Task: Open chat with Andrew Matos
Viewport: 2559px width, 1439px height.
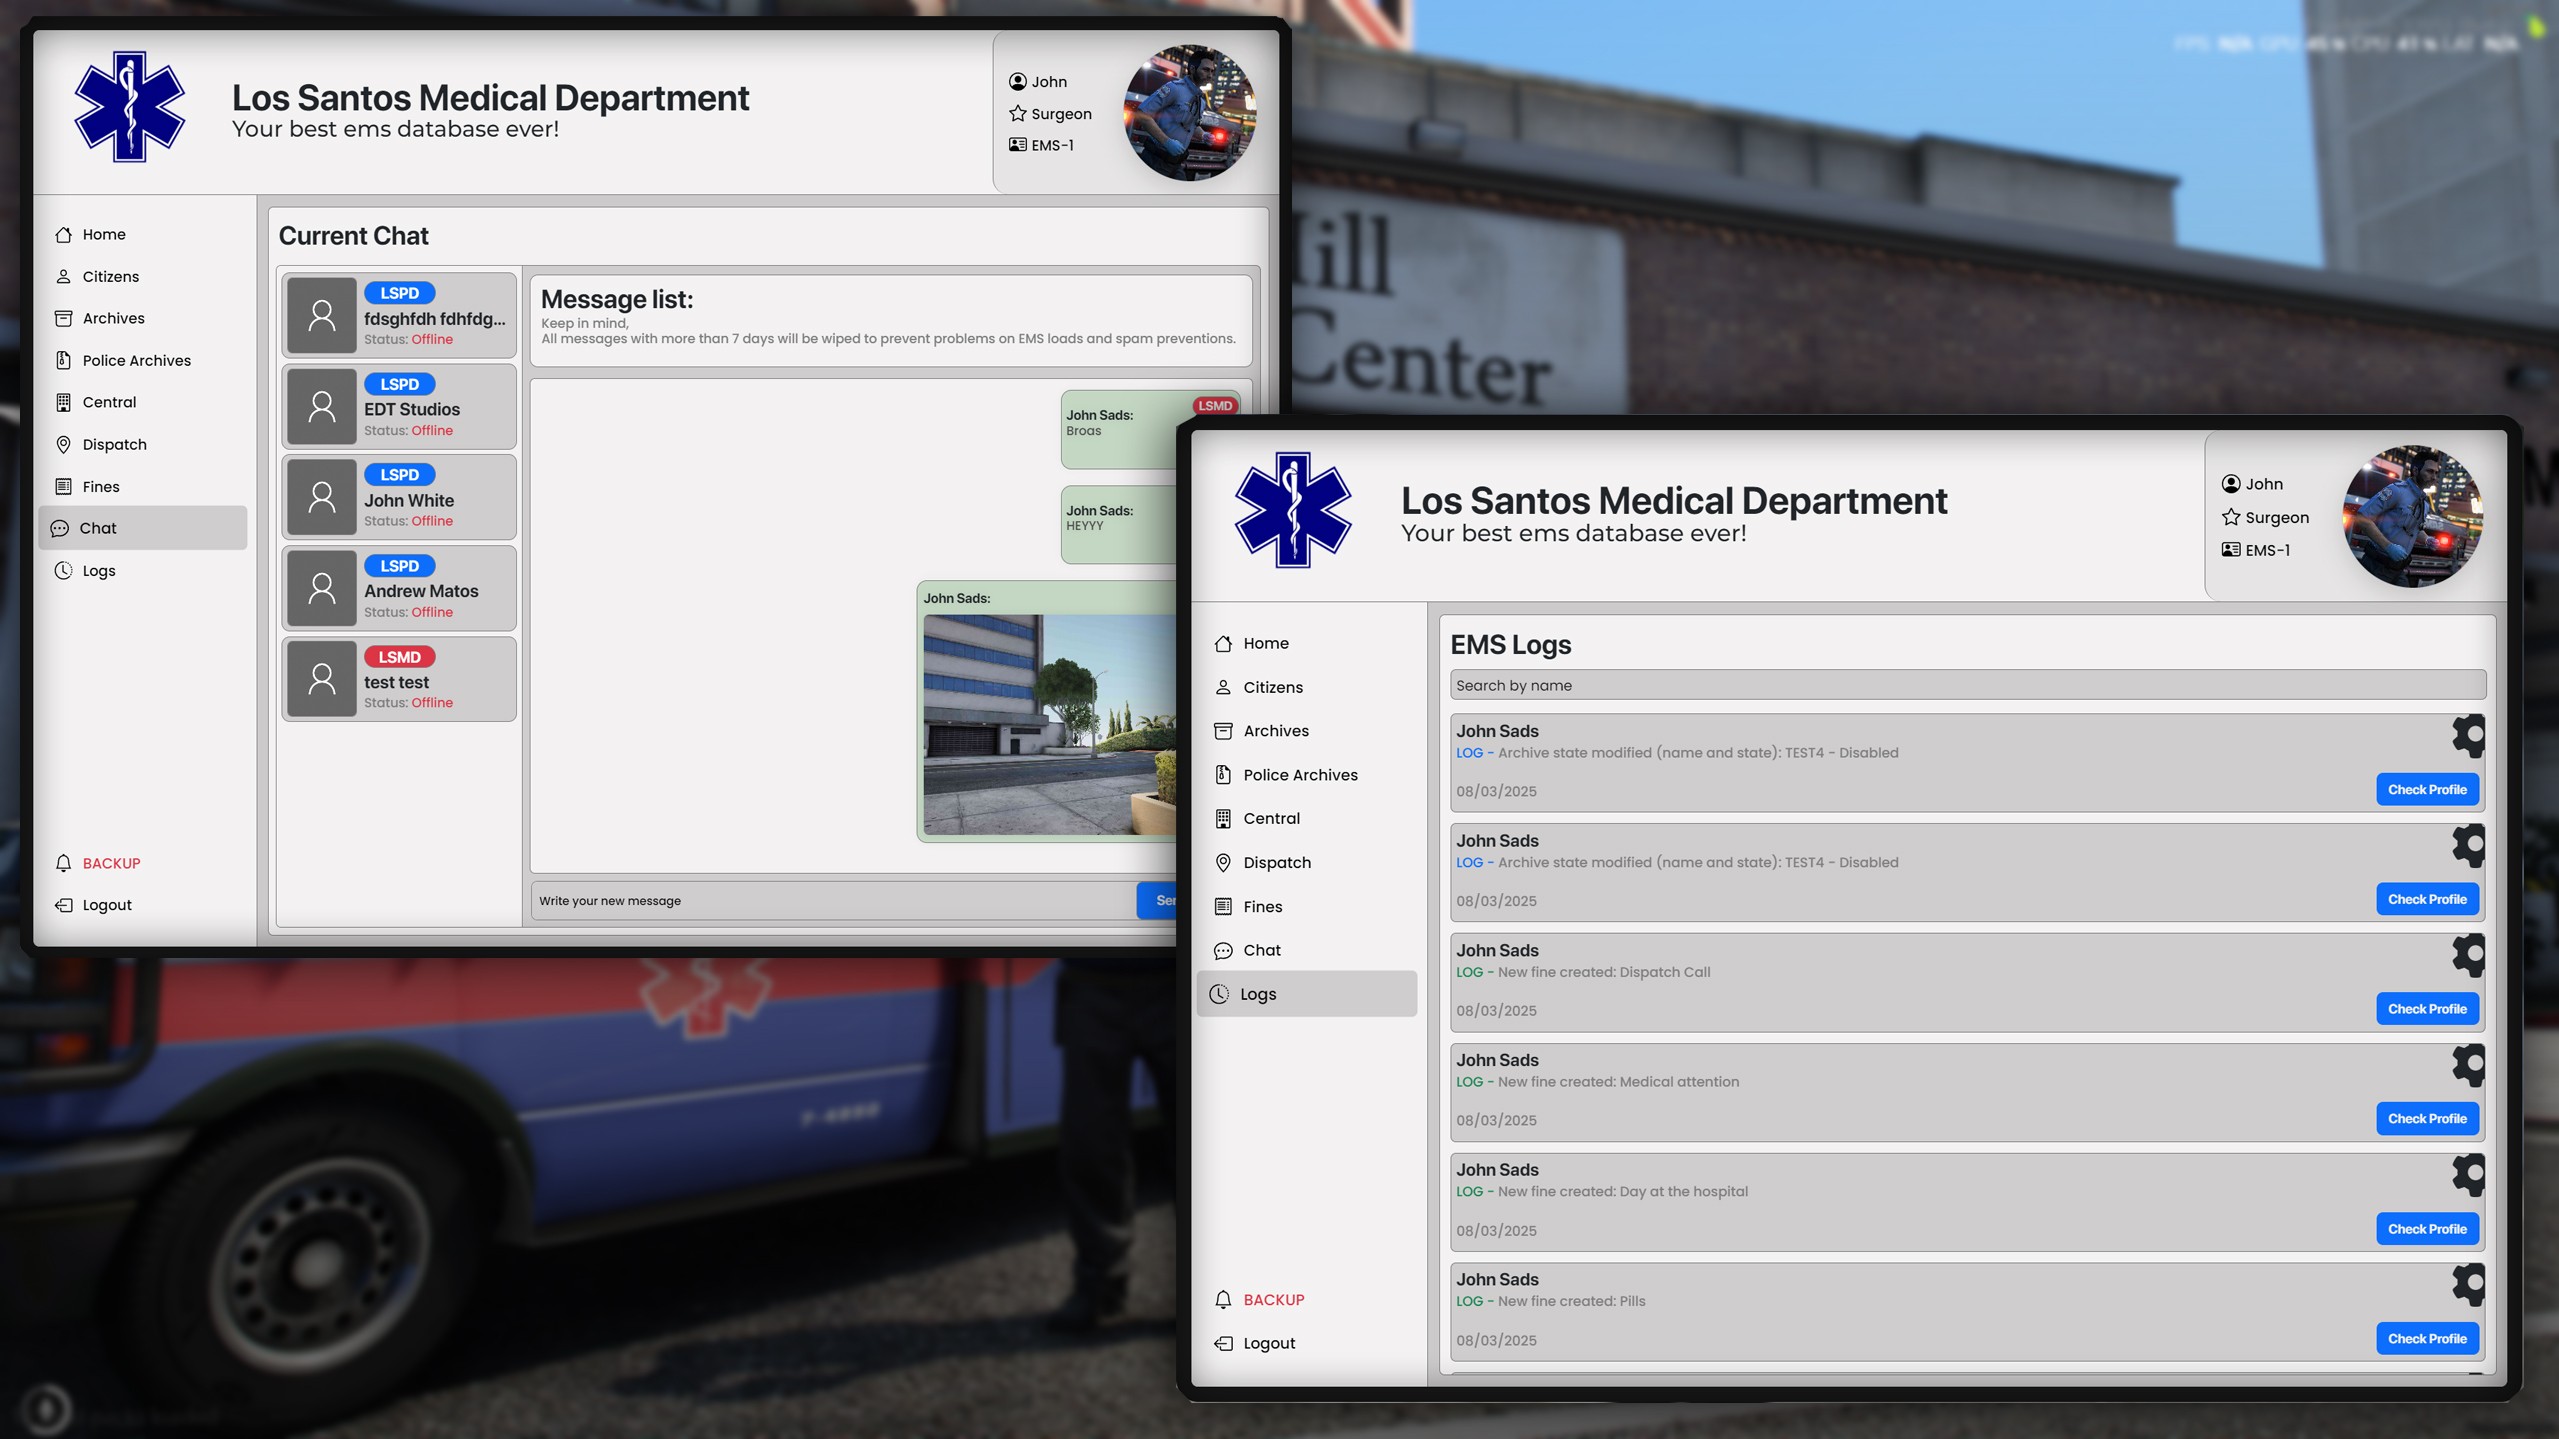Action: tap(399, 588)
